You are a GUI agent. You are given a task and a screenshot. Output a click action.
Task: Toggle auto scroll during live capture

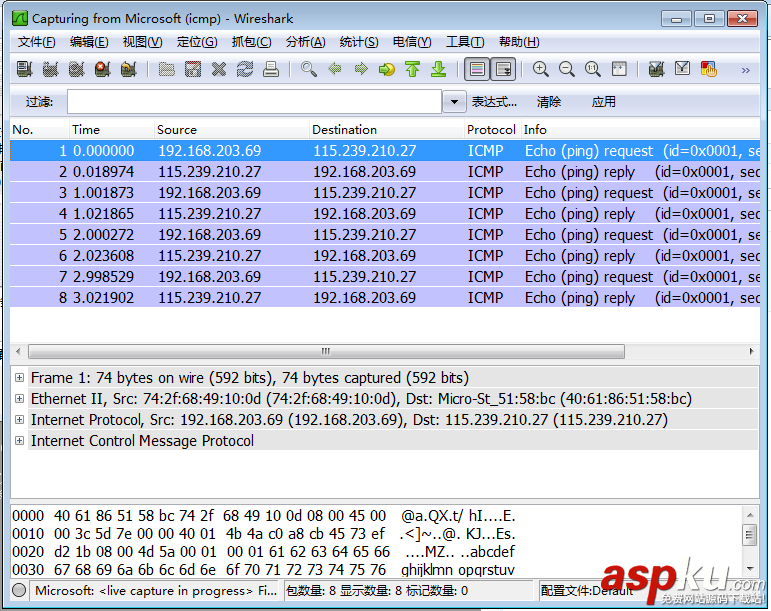click(504, 69)
